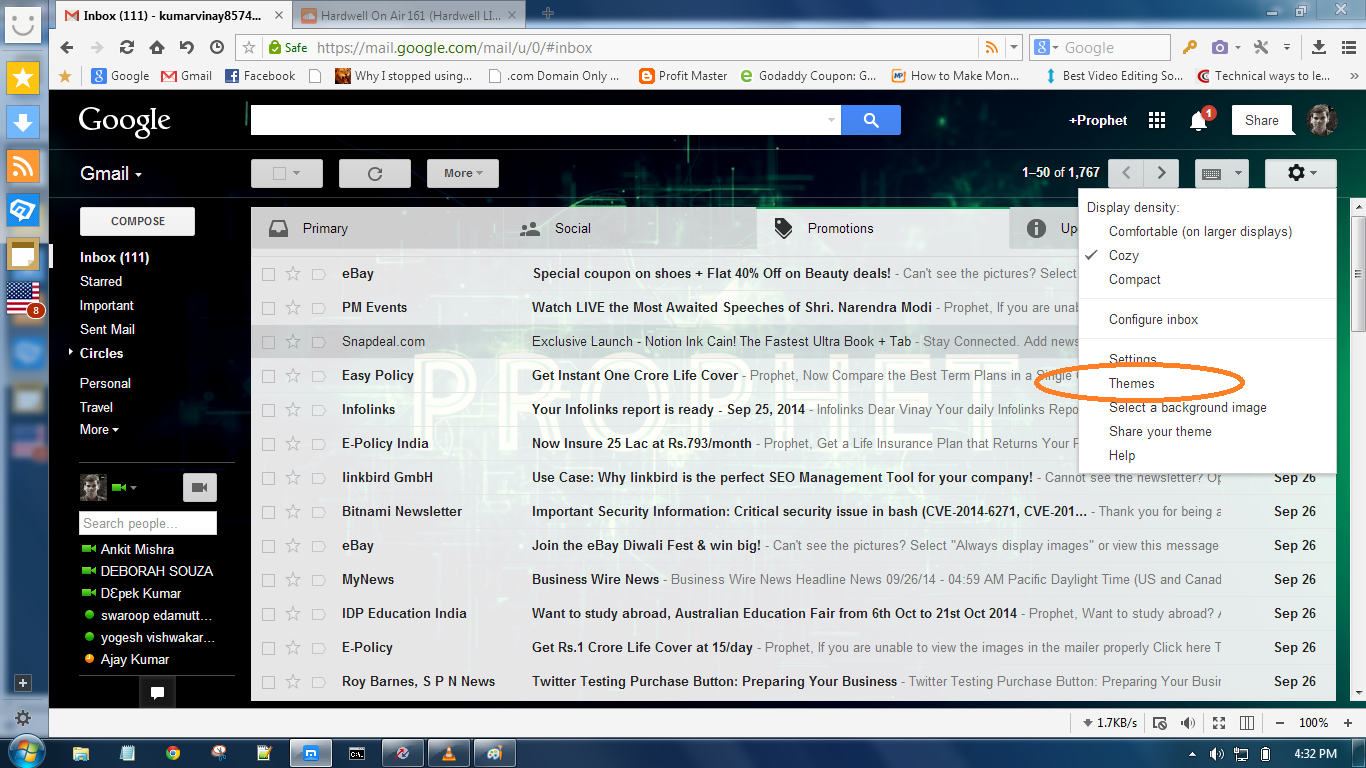Screen dimensions: 1366x768
Task: Select the checkbox next to the eBay email
Action: (267, 273)
